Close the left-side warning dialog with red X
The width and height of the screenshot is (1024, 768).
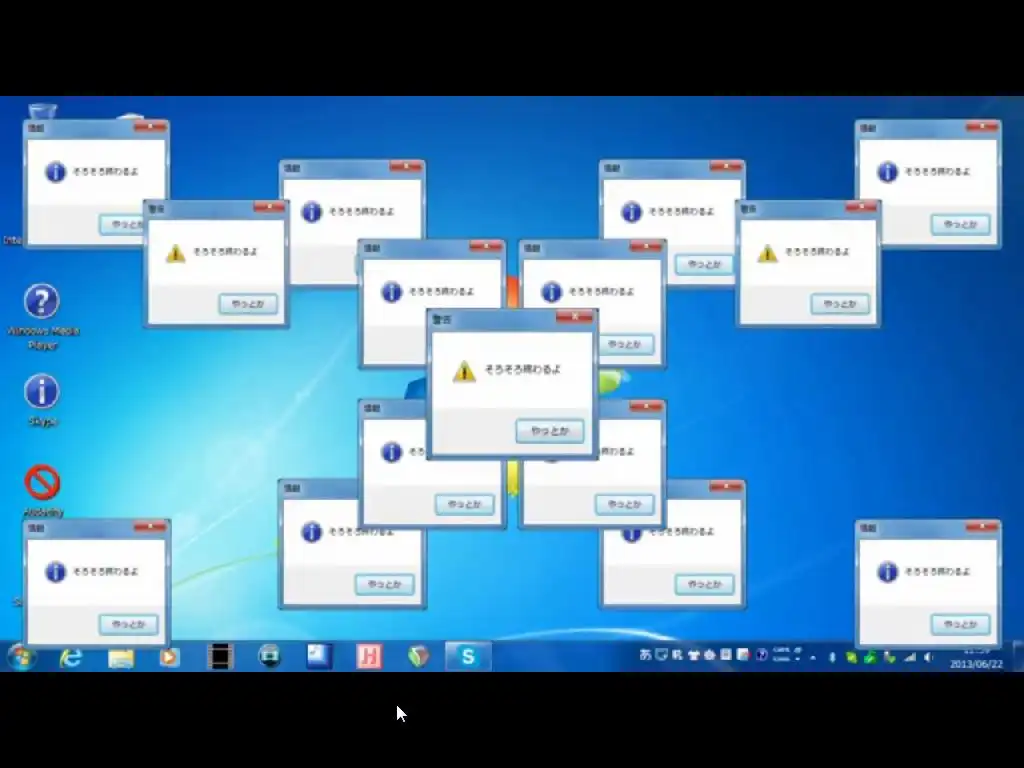[269, 207]
